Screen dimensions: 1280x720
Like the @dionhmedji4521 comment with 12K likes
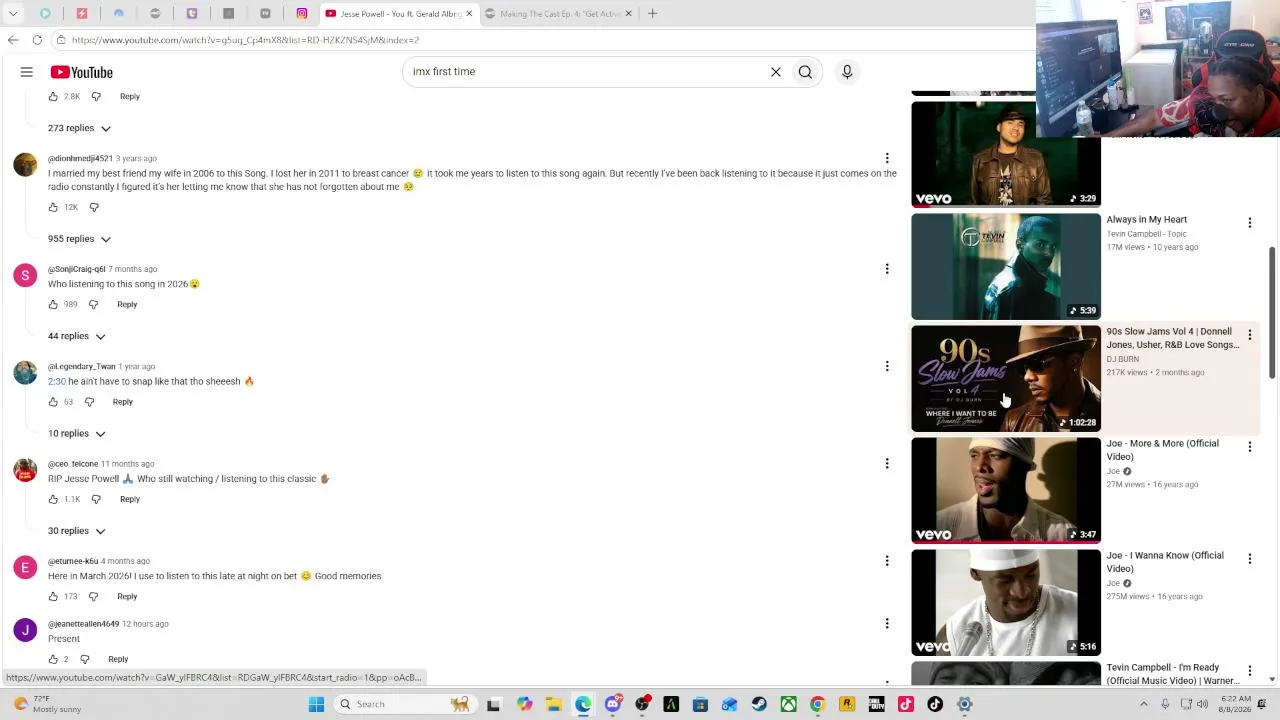(x=53, y=207)
